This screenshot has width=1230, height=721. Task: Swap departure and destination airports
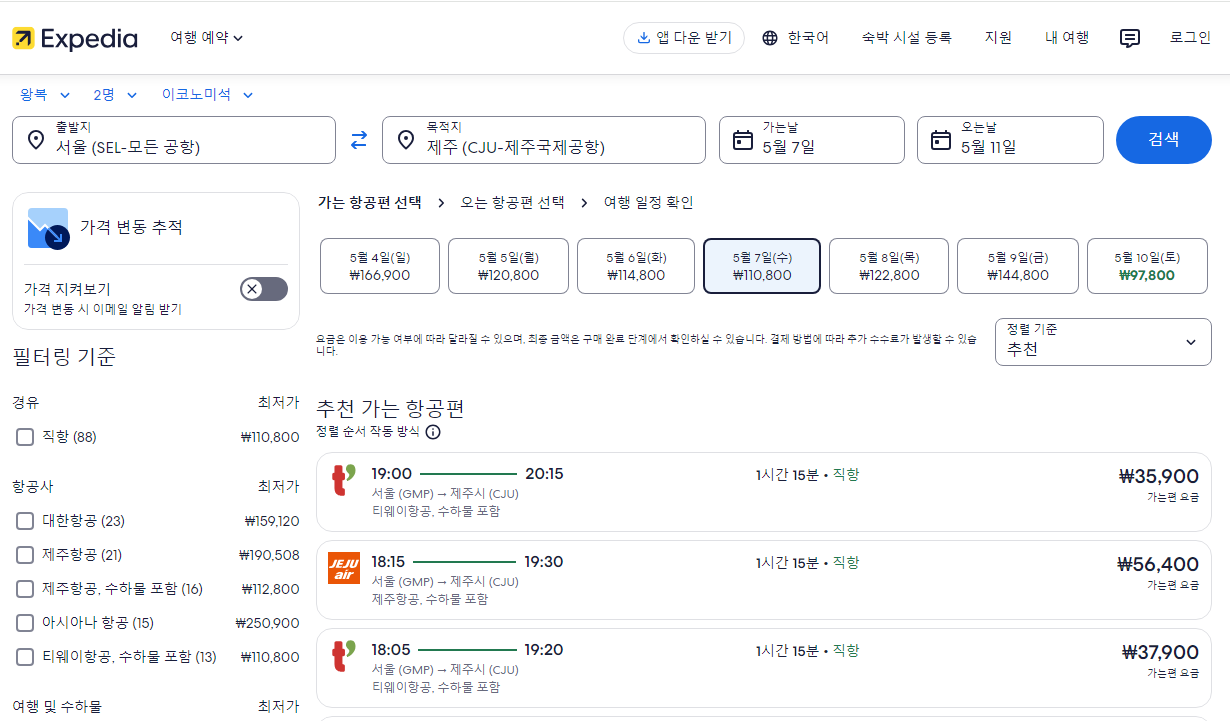(x=359, y=140)
